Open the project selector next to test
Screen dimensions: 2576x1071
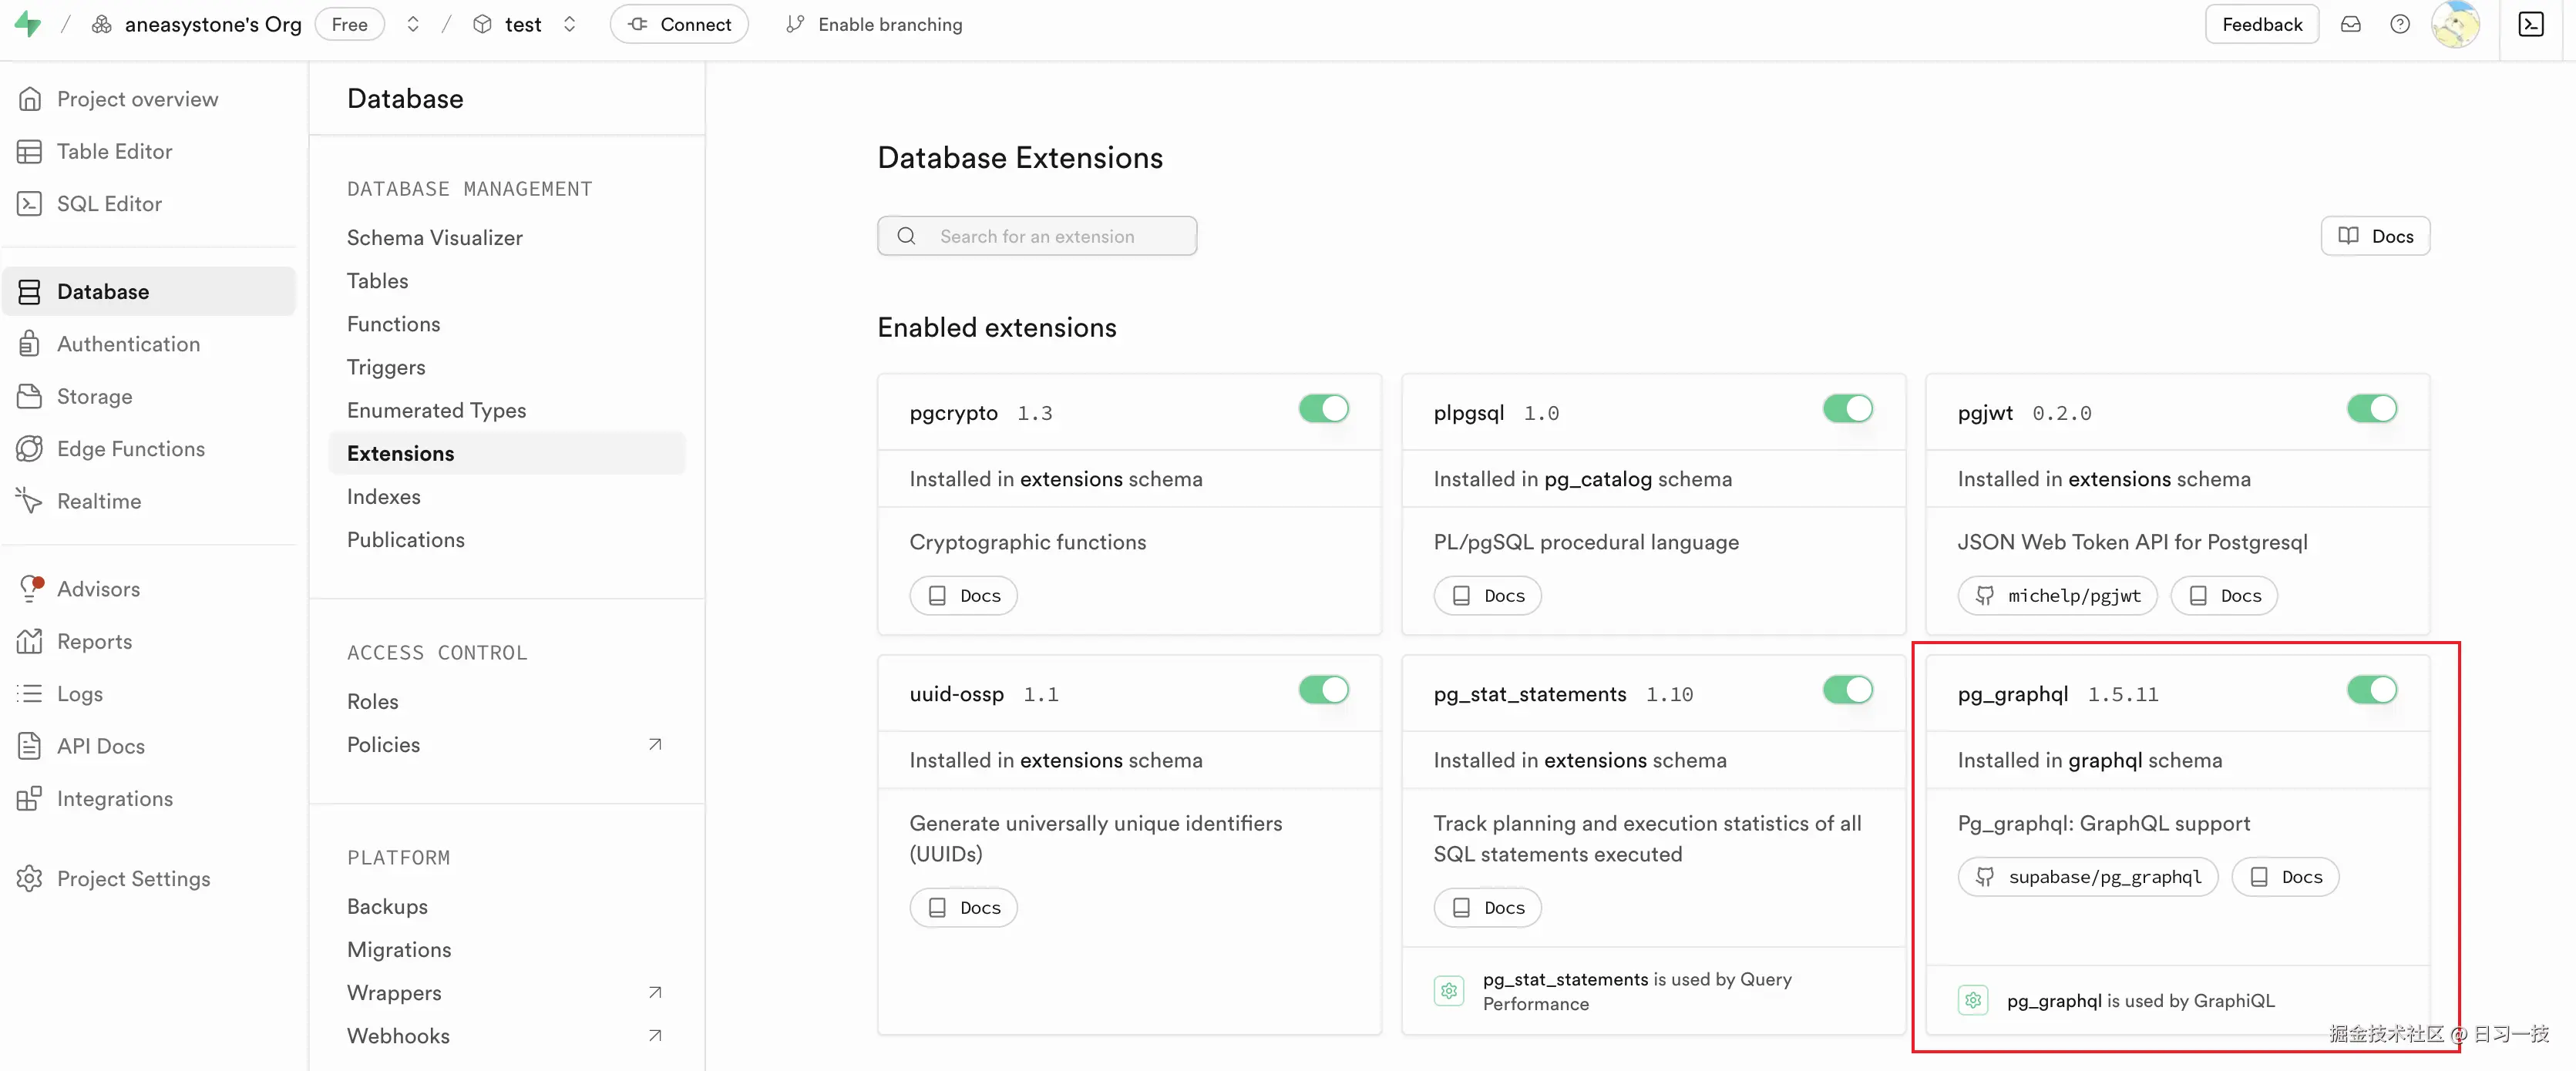[x=569, y=23]
